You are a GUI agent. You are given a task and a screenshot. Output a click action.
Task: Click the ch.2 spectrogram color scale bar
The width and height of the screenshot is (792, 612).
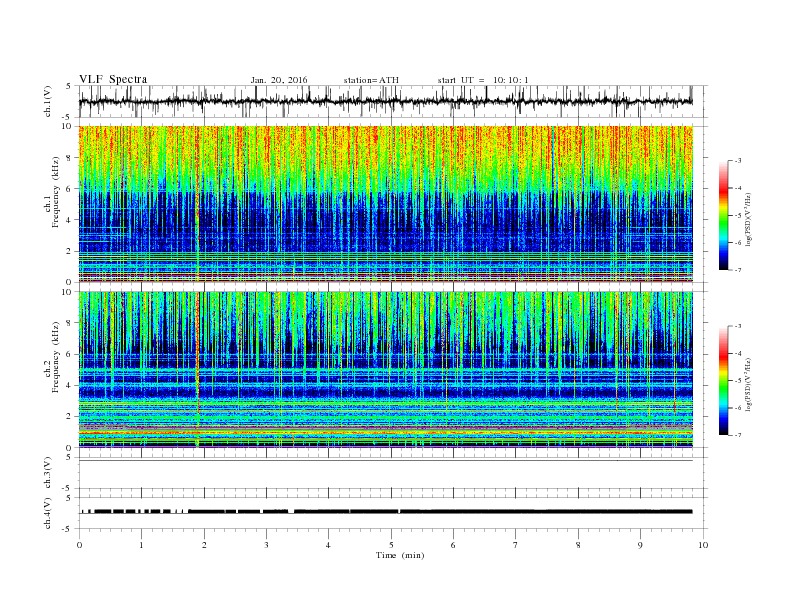click(724, 381)
